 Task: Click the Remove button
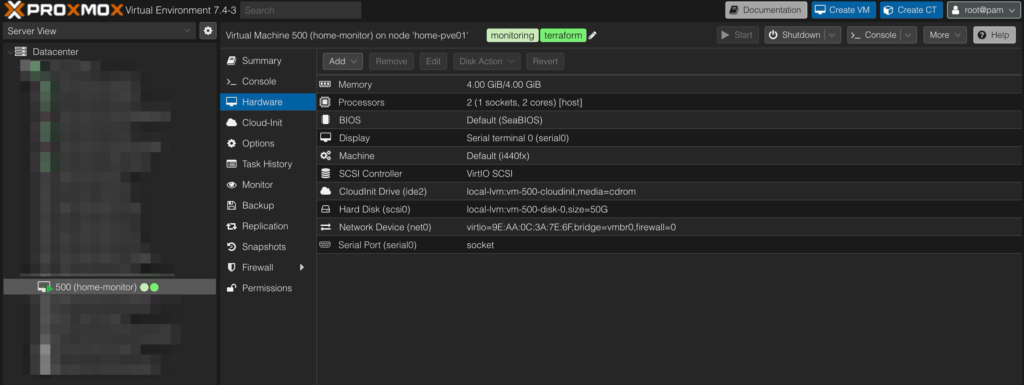[x=391, y=61]
